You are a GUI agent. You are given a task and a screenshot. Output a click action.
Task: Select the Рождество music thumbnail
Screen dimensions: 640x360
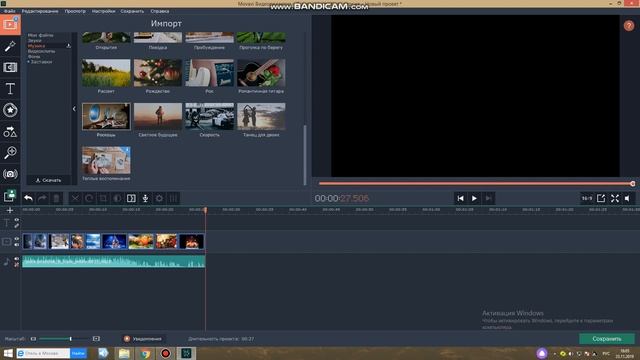(158, 73)
